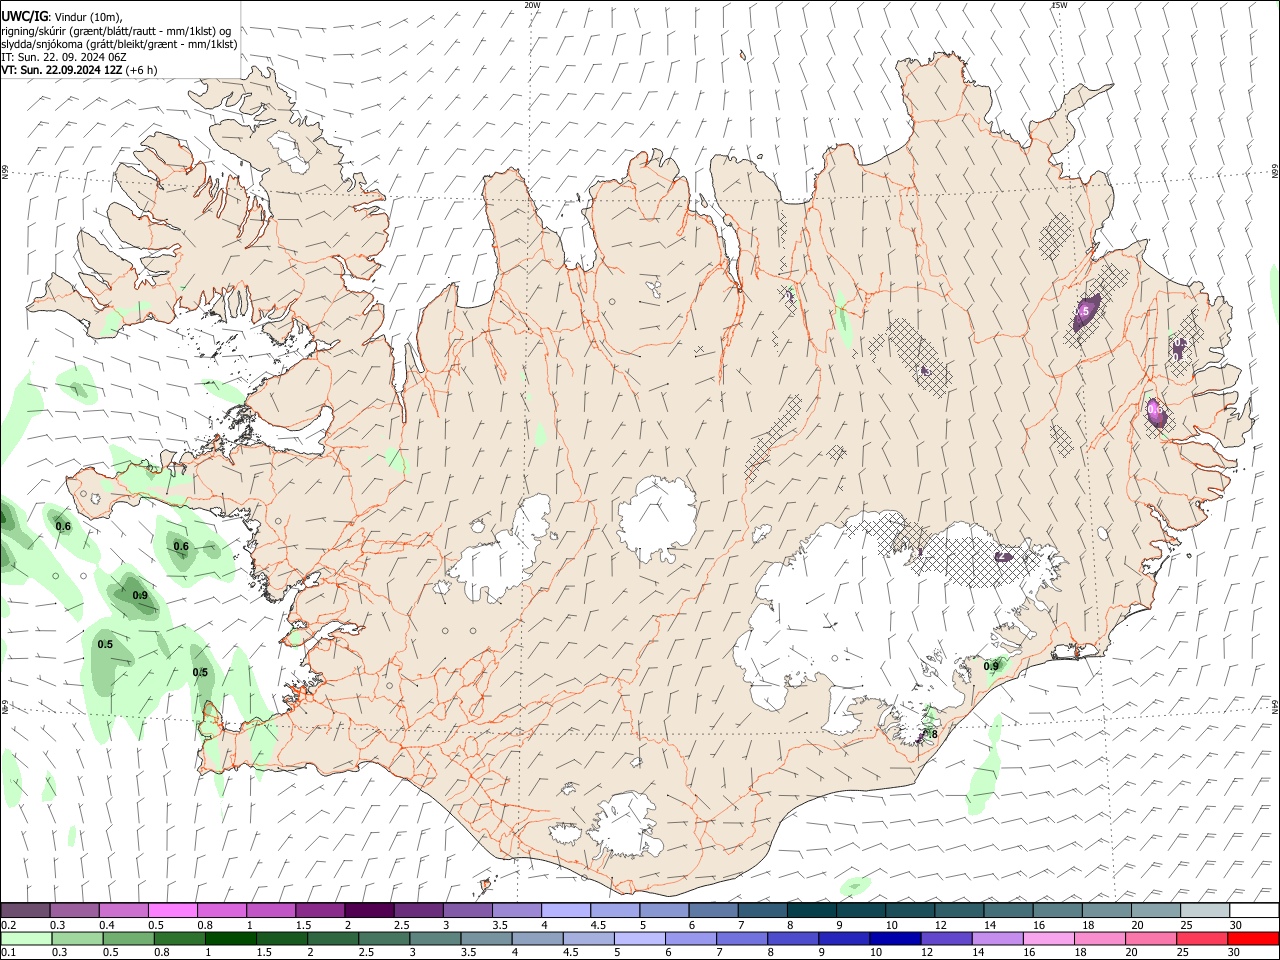Pick the upper row swatch starting at 18
Screen dimensions: 1280x960
coord(1106,911)
